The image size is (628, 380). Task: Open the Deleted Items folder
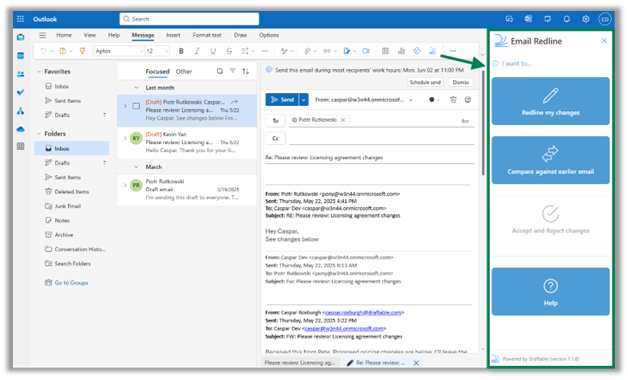(72, 192)
